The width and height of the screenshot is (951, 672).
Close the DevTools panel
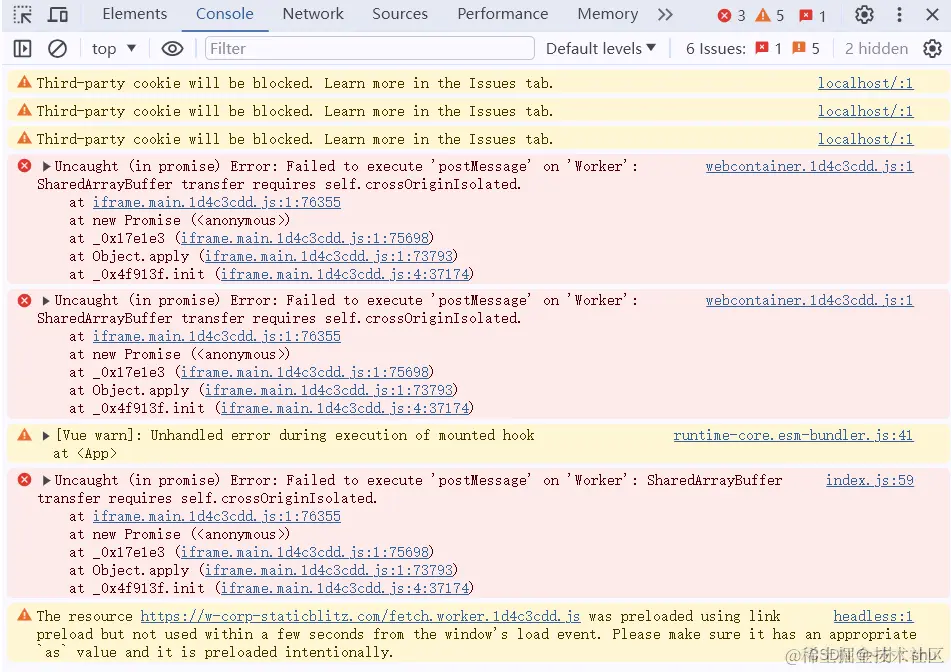933,15
